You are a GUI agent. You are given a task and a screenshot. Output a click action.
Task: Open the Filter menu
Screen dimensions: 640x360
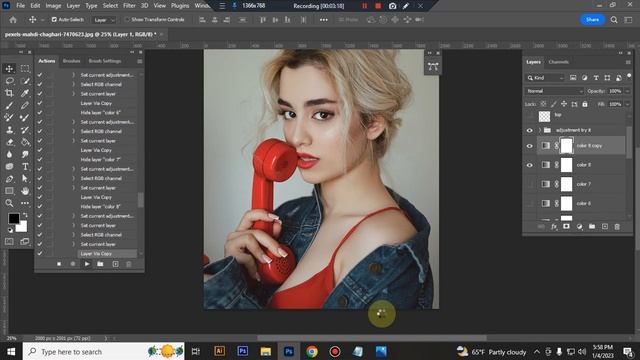[x=129, y=6]
